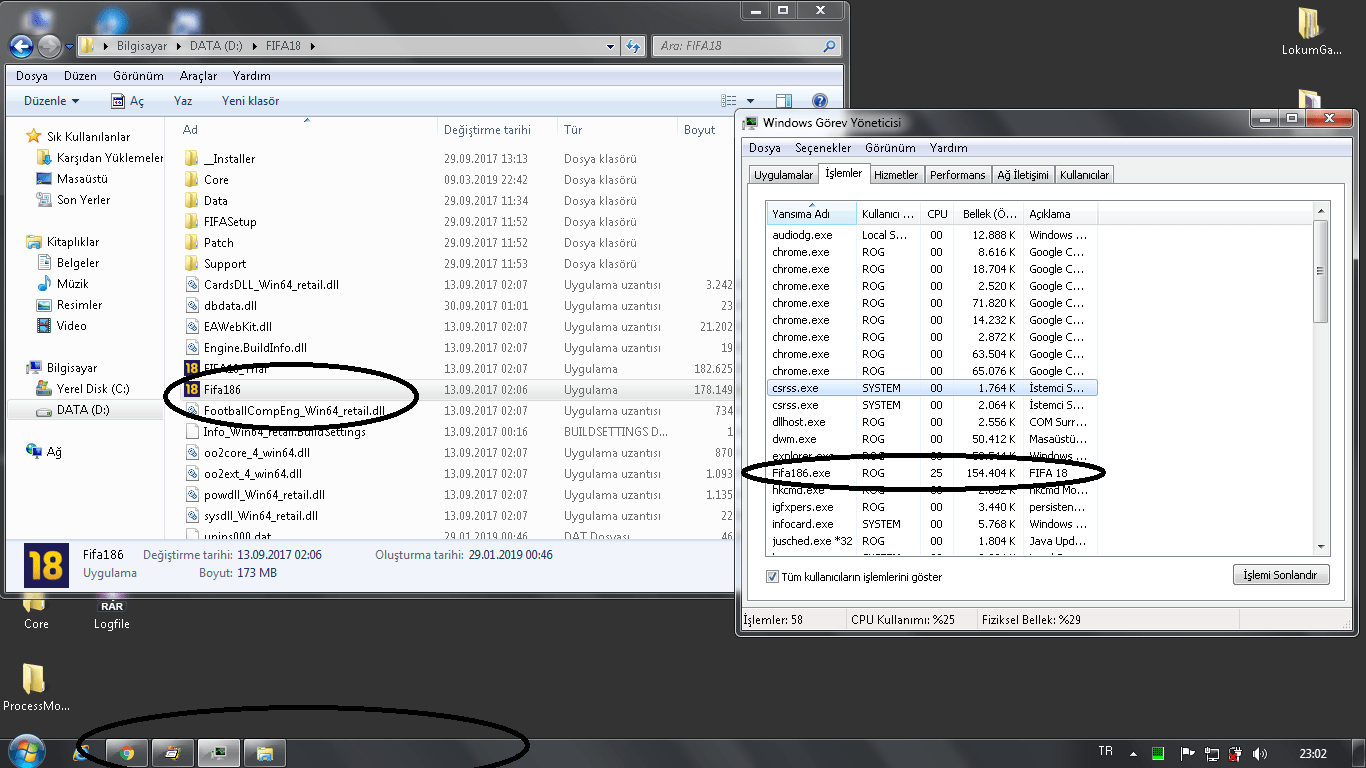The image size is (1366, 768).
Task: Switch to Windows Explorer taskbar icon
Action: (265, 753)
